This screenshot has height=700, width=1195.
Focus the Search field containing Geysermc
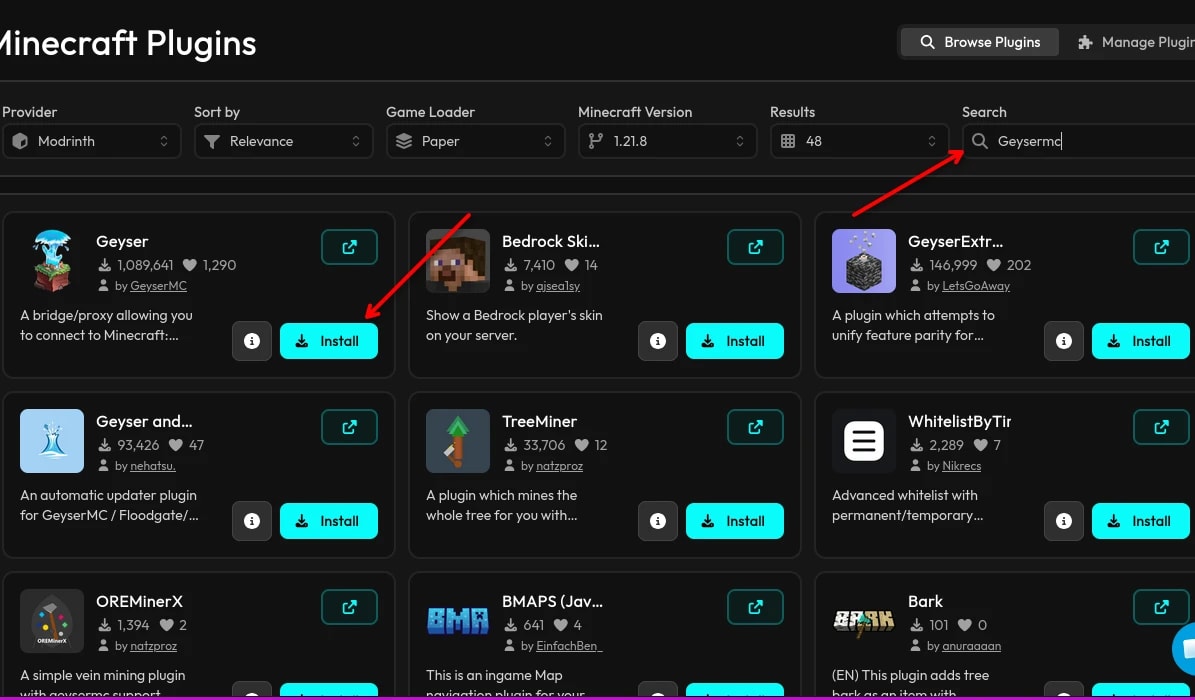pyautogui.click(x=1078, y=141)
